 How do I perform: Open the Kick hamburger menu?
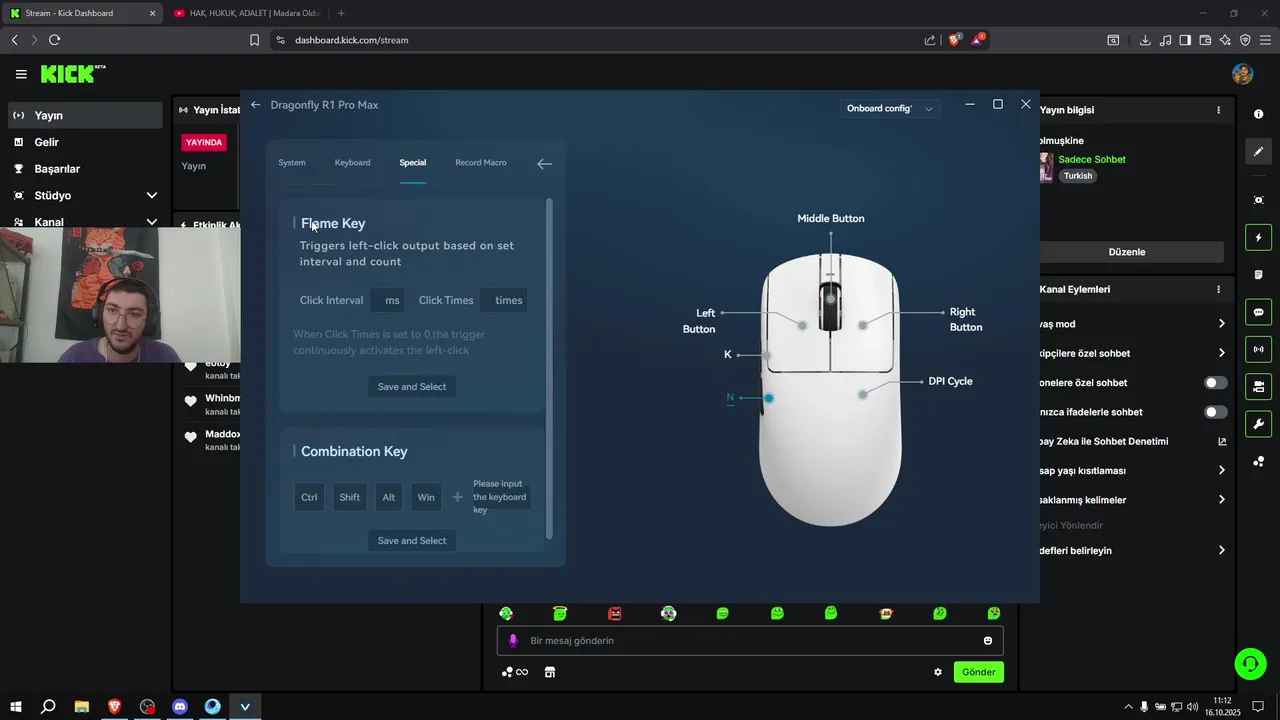click(x=21, y=74)
